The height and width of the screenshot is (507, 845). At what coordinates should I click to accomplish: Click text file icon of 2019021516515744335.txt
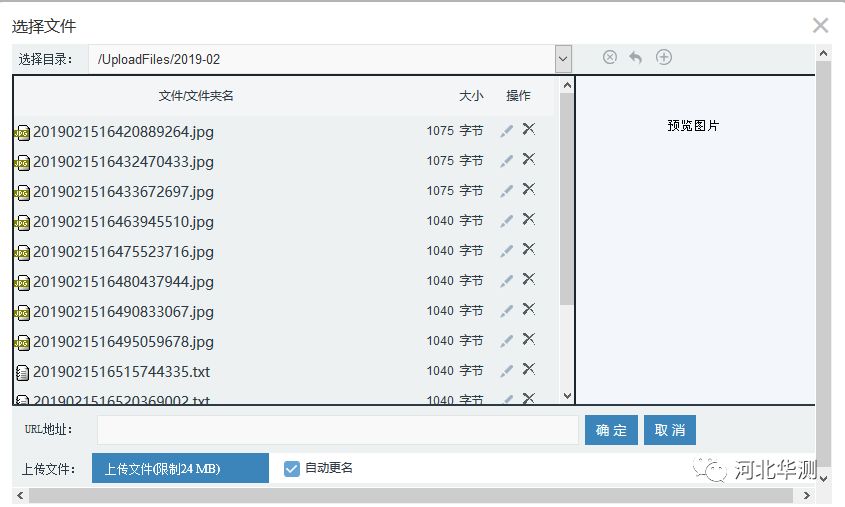click(22, 373)
